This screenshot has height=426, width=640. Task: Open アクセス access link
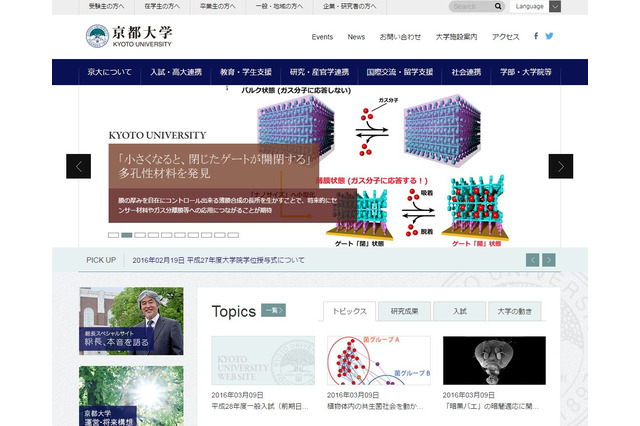pyautogui.click(x=506, y=37)
